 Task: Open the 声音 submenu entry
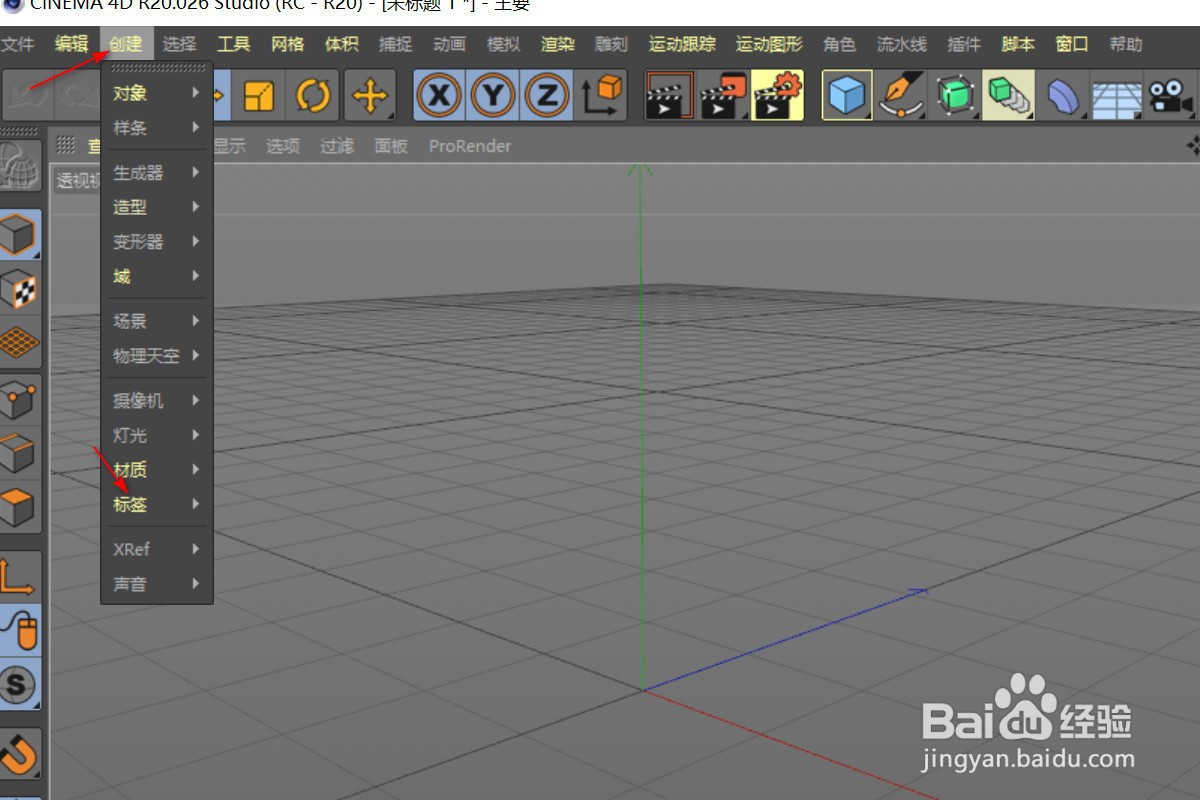click(x=157, y=584)
